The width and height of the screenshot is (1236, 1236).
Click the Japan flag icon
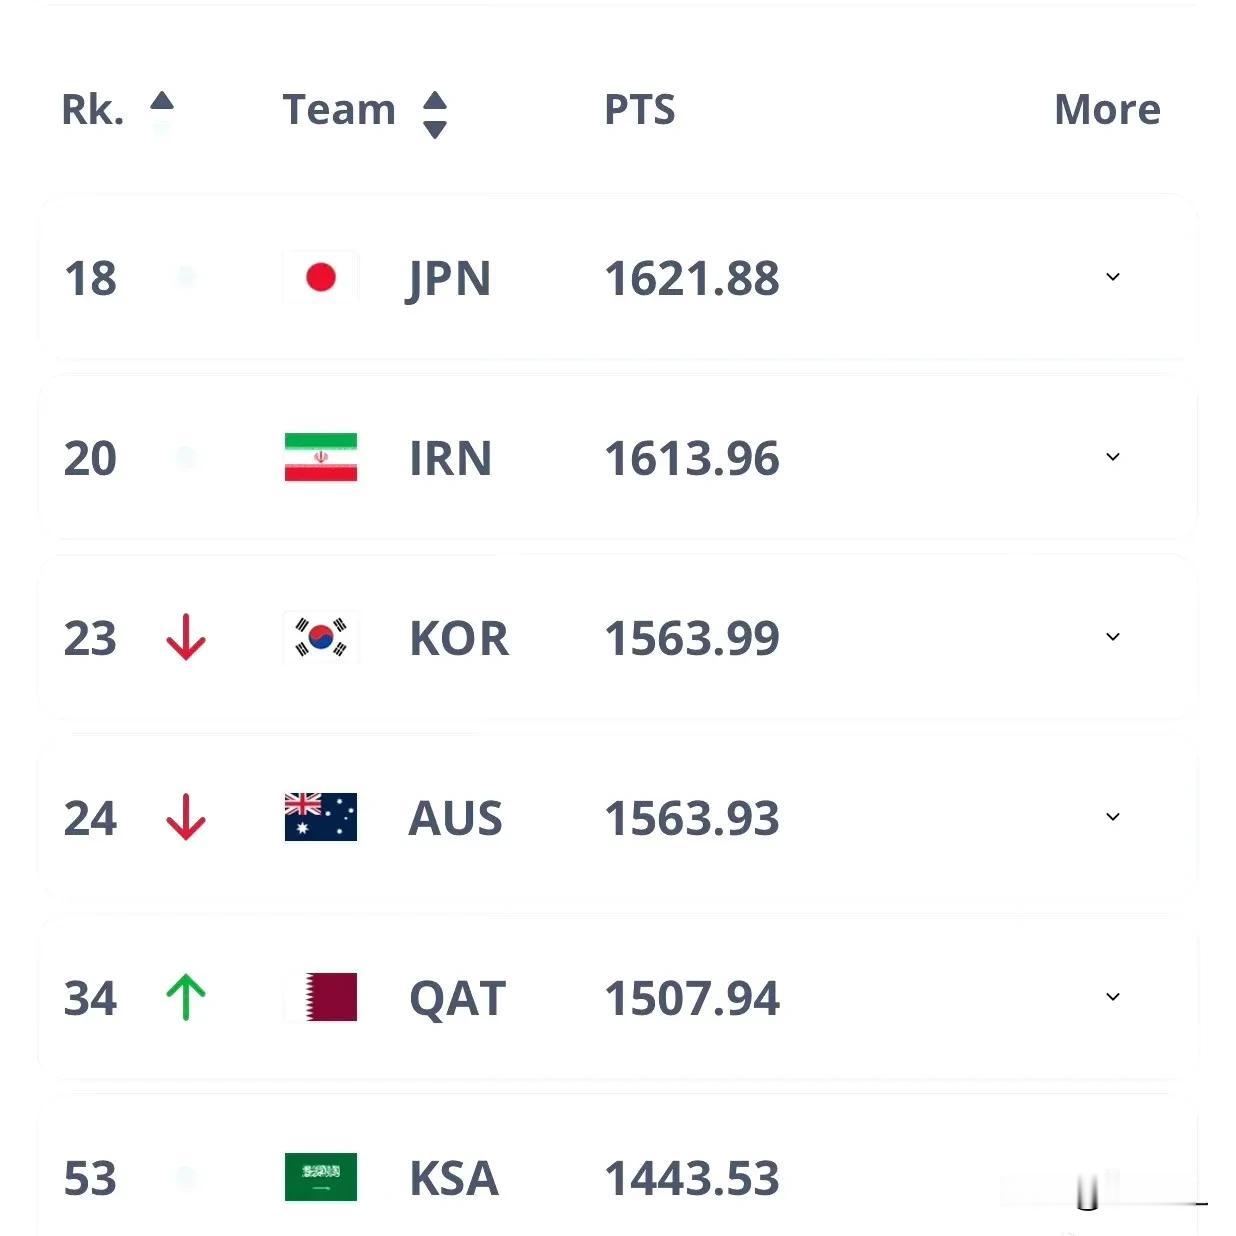pyautogui.click(x=320, y=277)
